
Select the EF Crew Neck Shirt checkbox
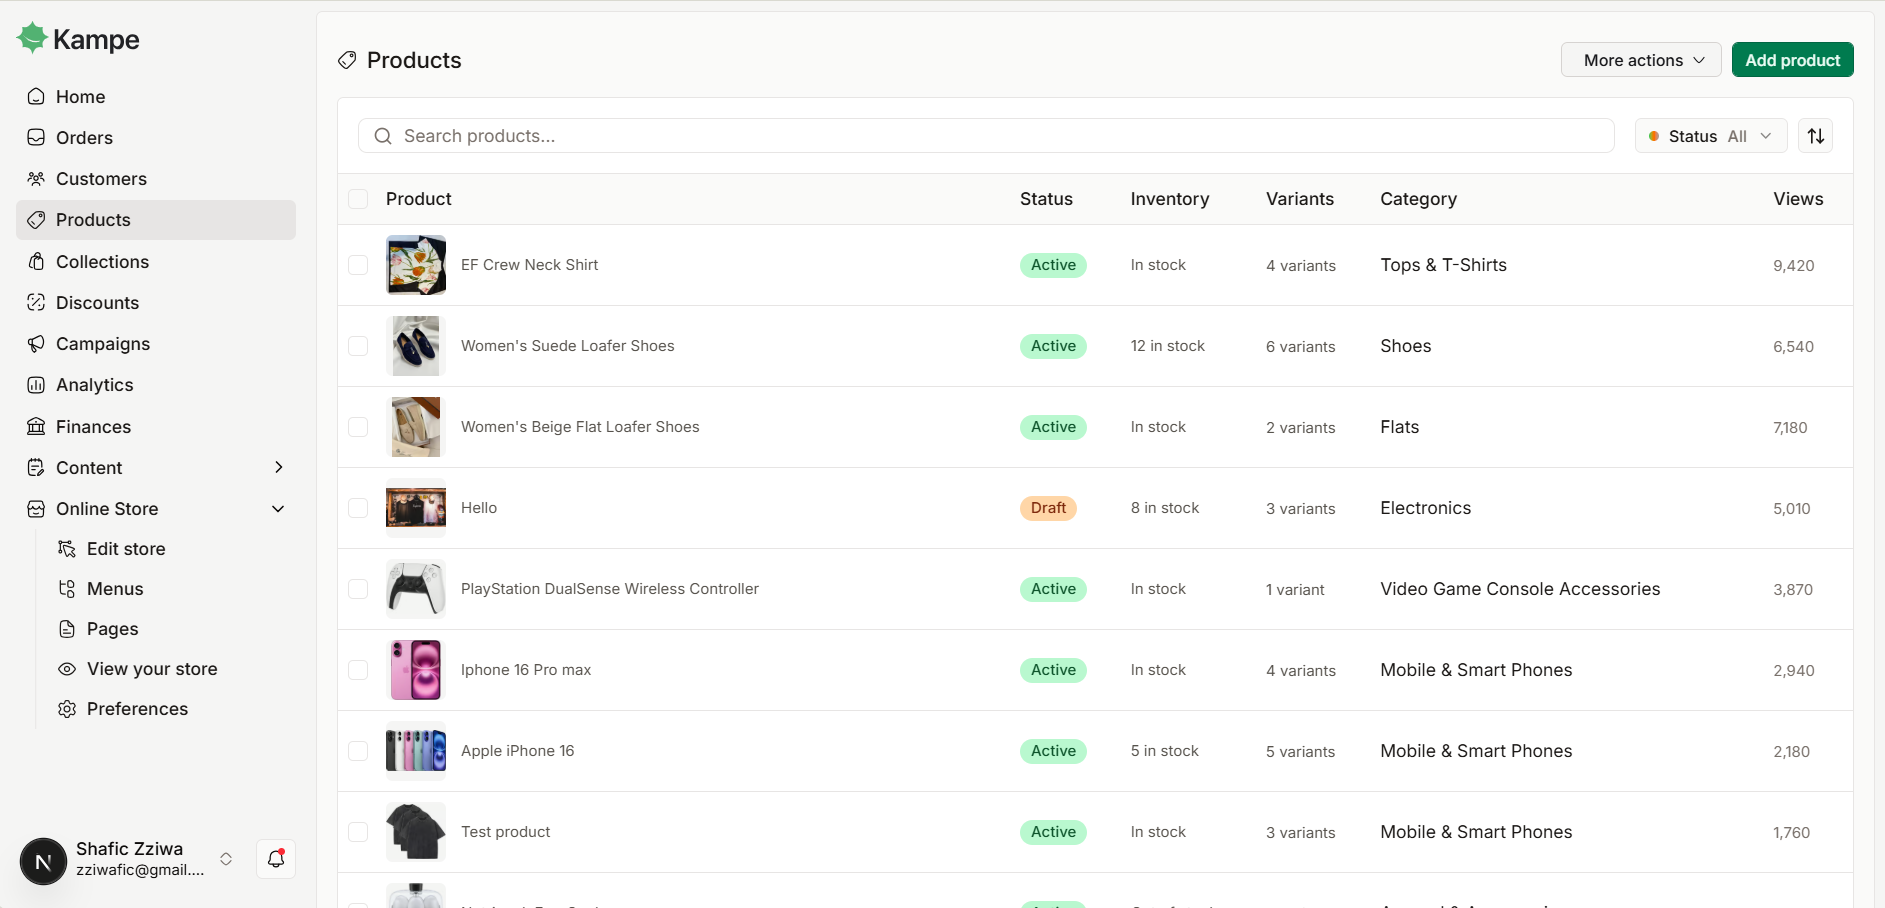[x=358, y=265]
